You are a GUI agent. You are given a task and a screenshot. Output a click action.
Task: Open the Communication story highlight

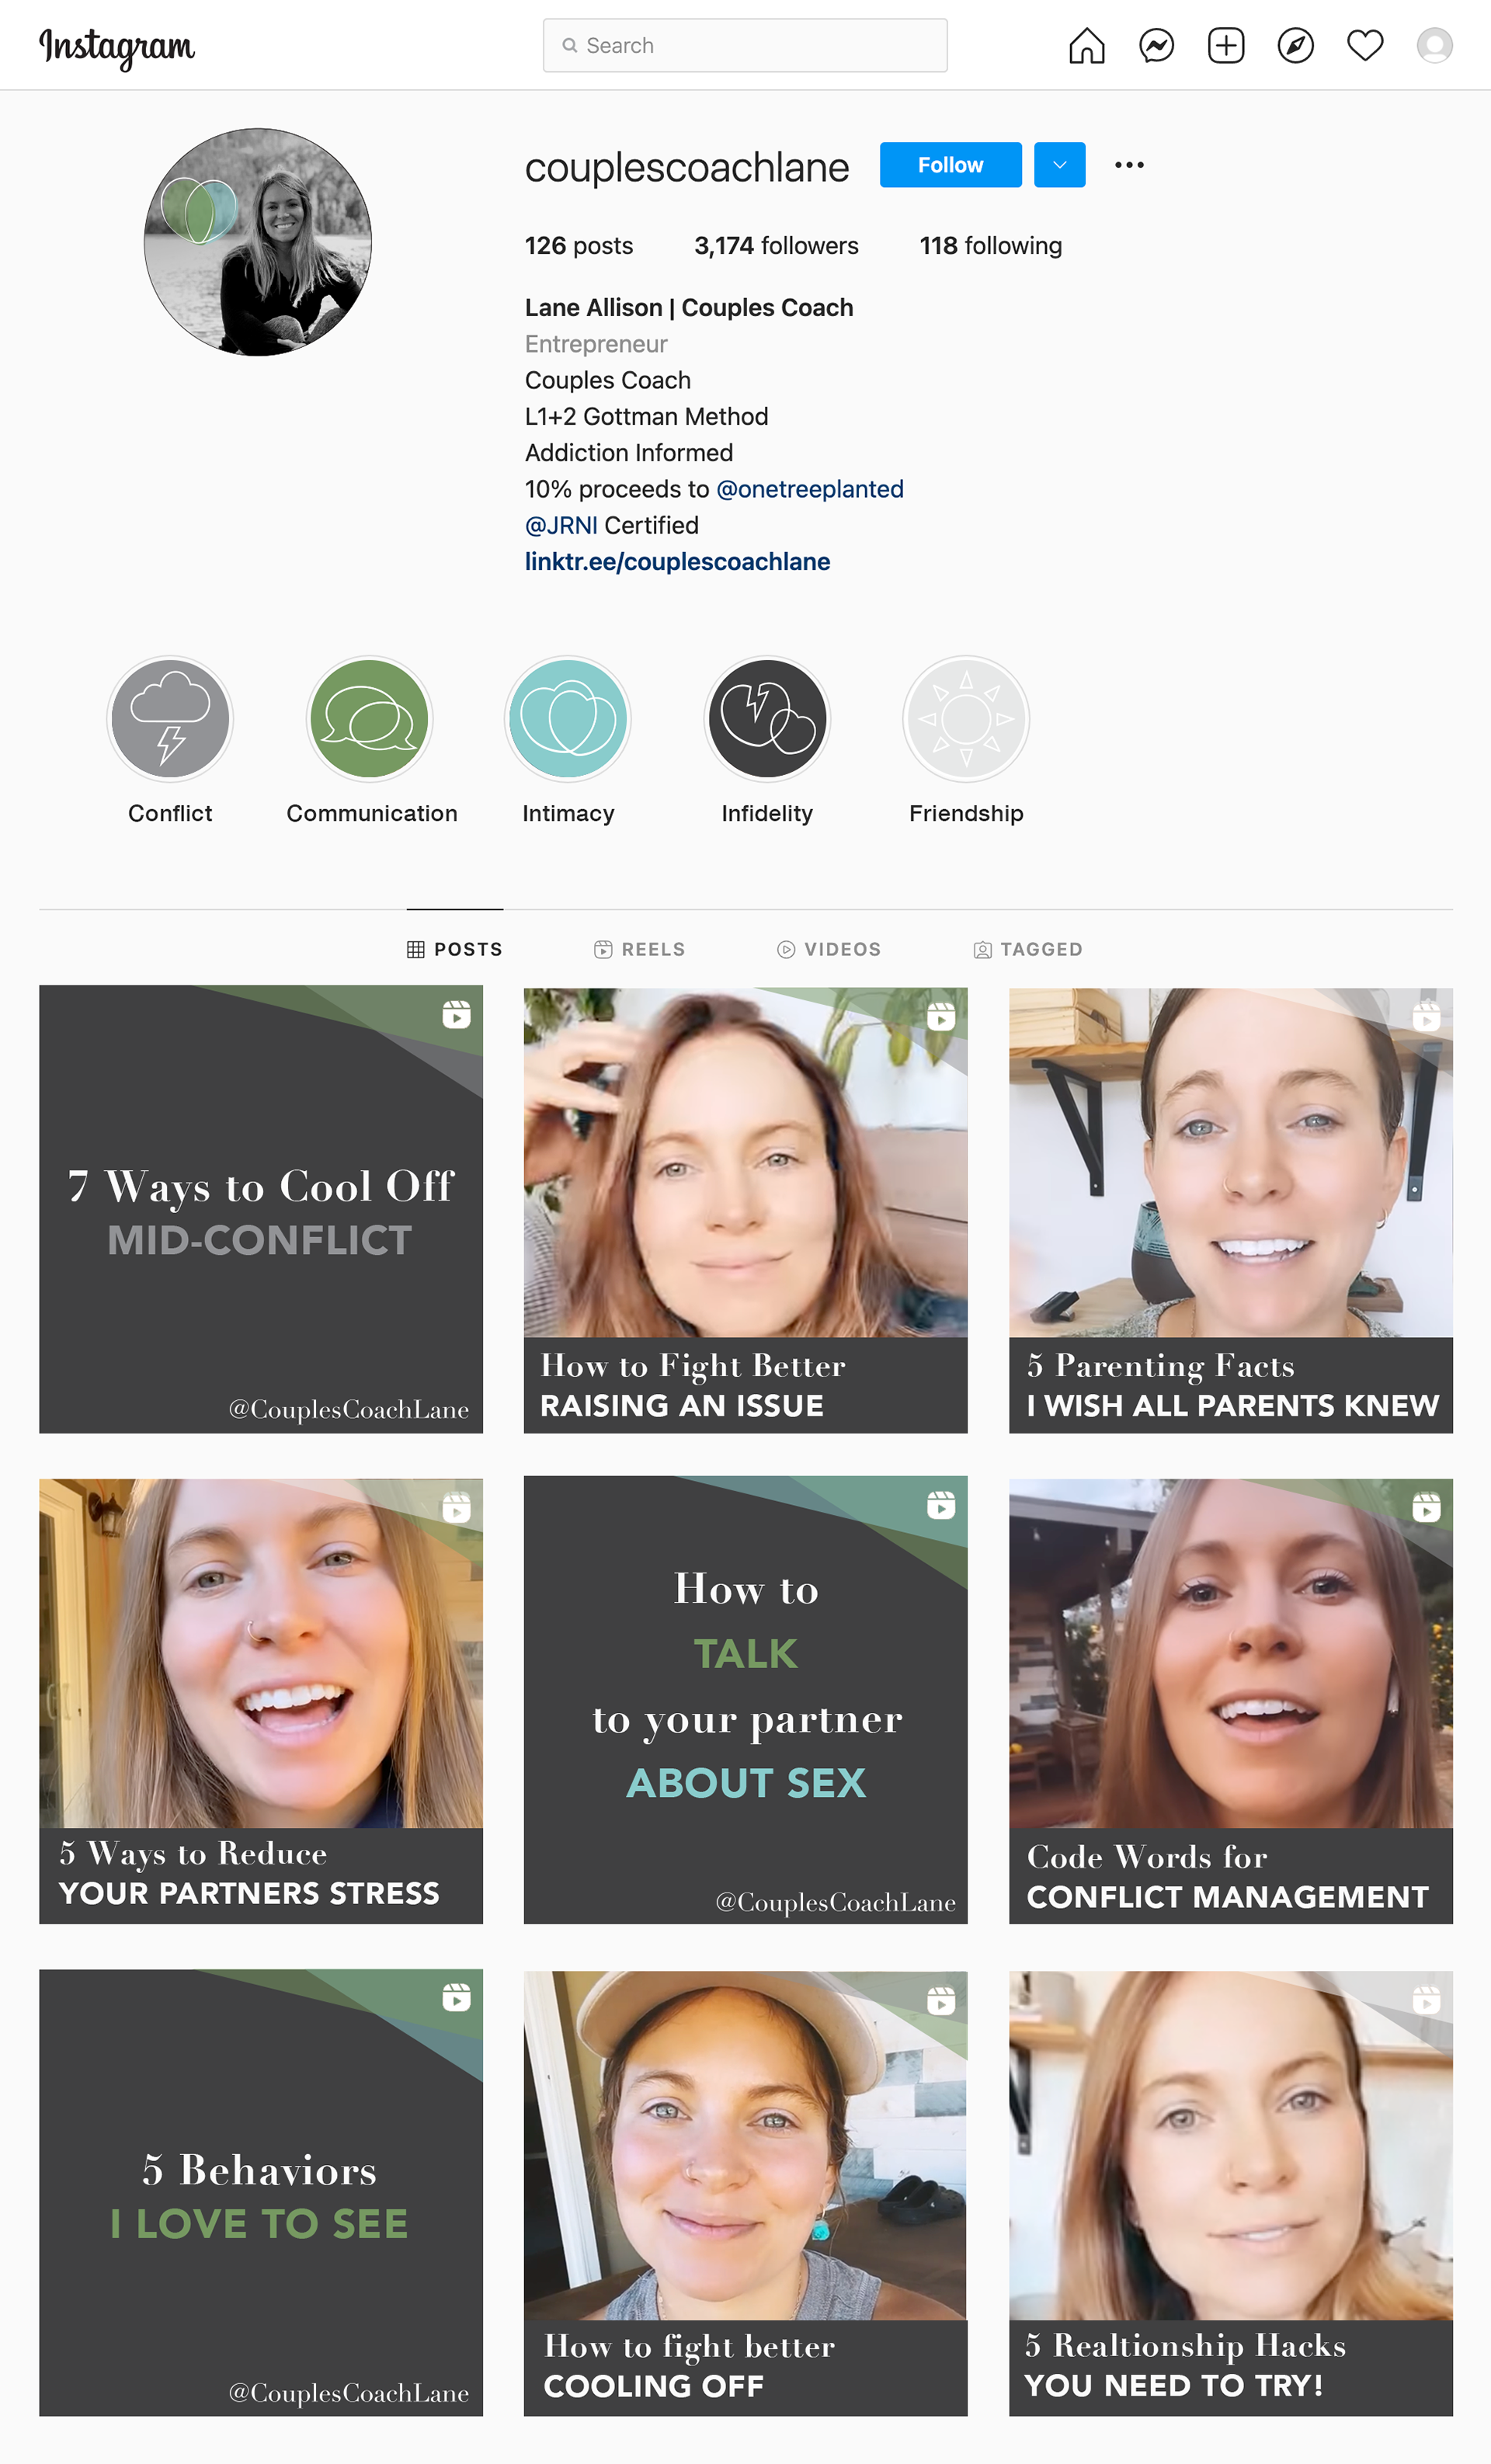(x=370, y=719)
